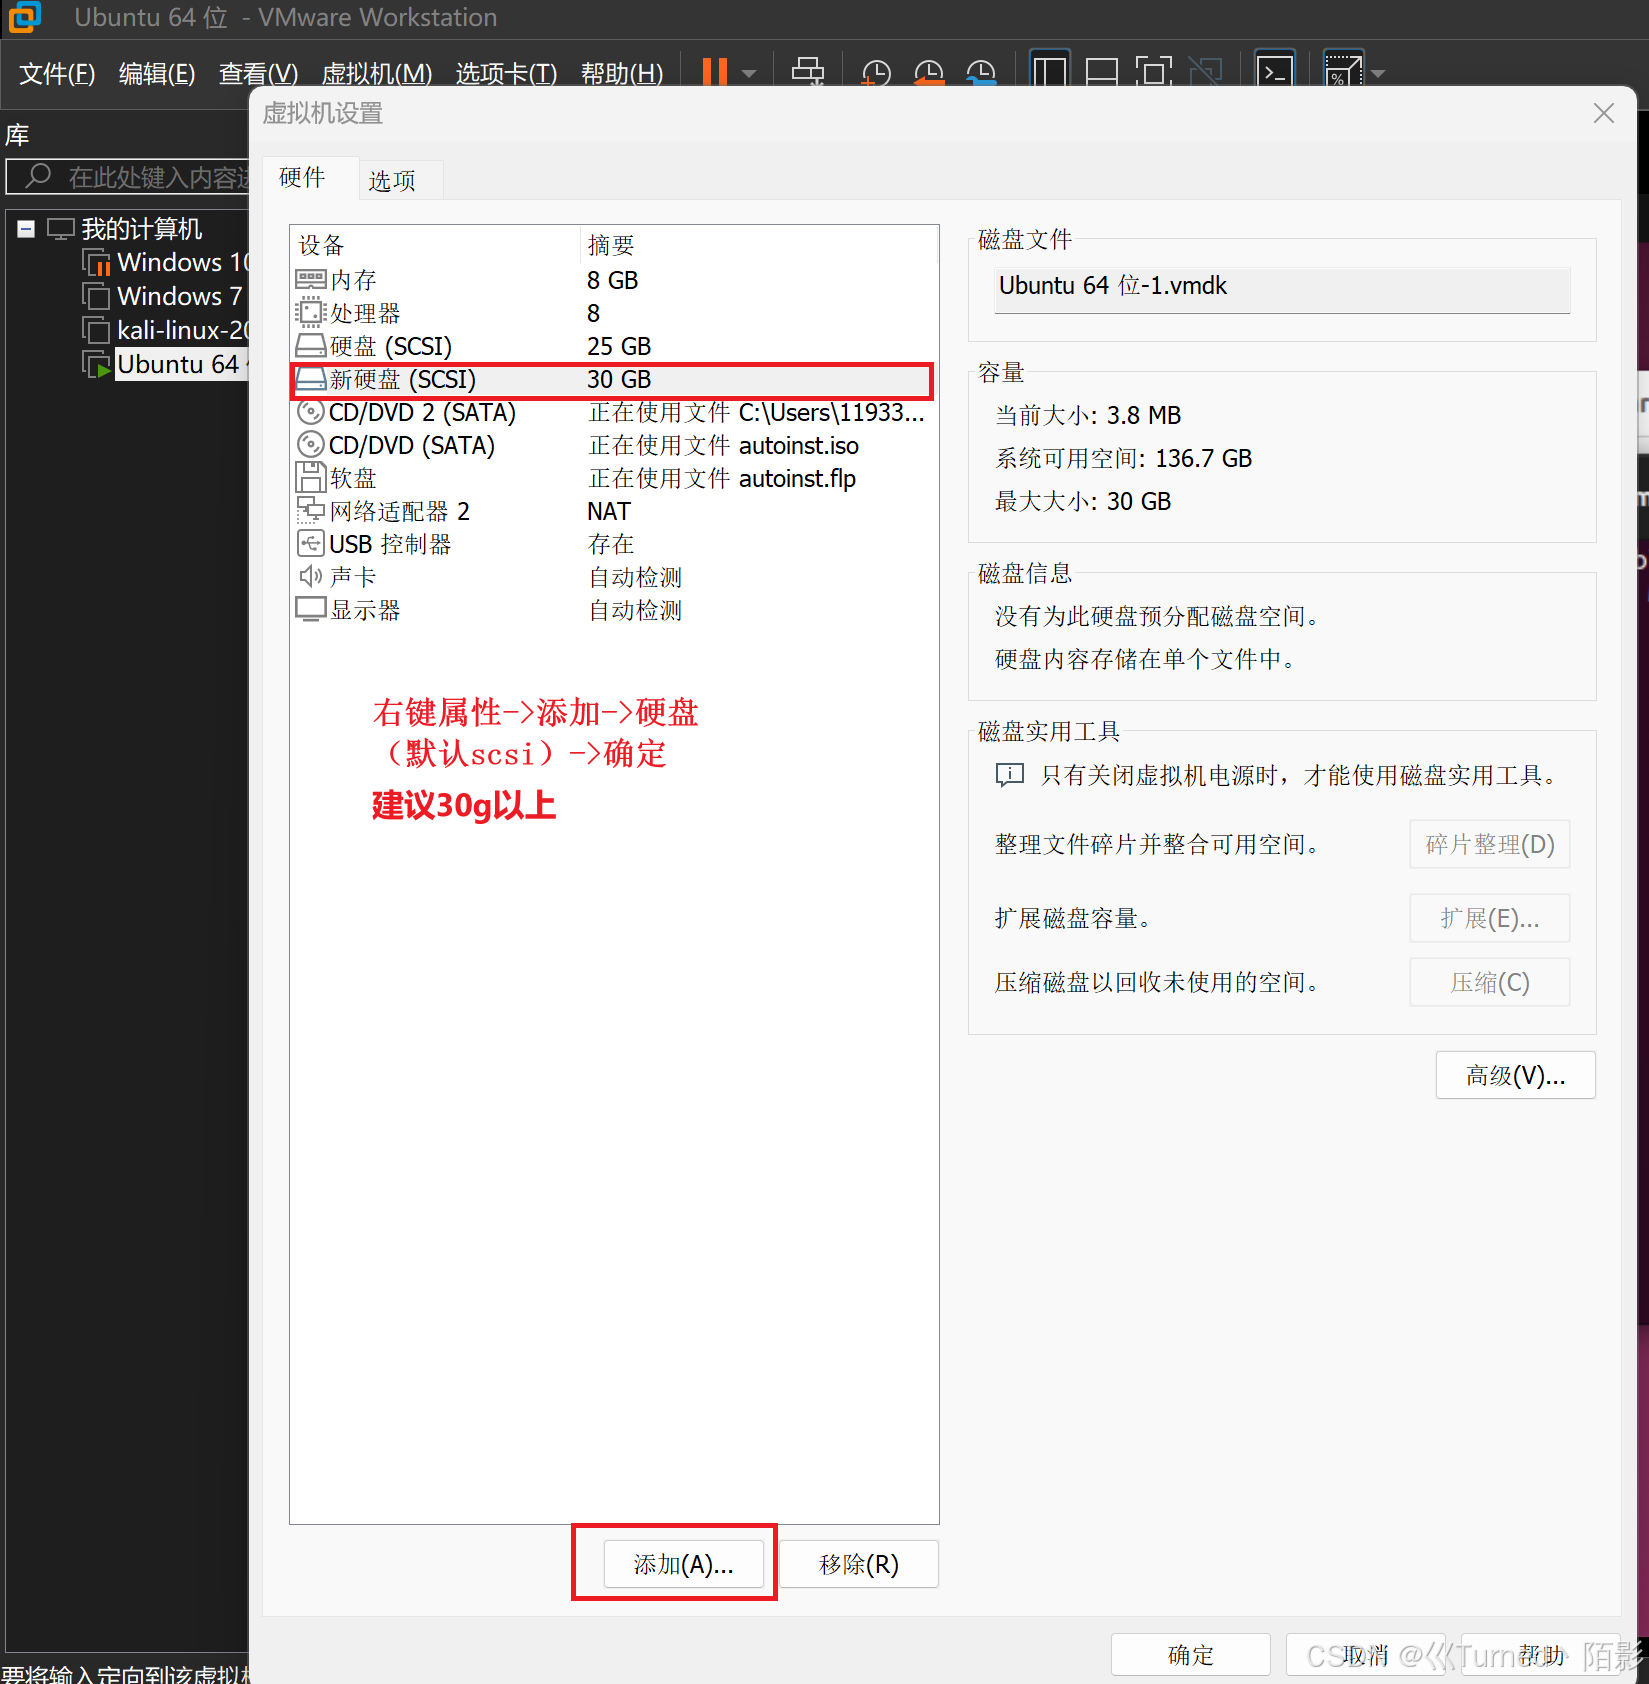Switch to the 硬件 tab

(302, 177)
